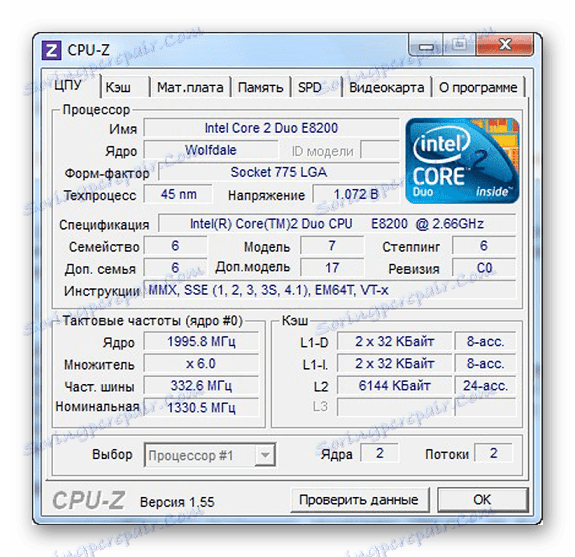Click the Степпинг value 6
The width and height of the screenshot is (575, 557).
click(484, 245)
